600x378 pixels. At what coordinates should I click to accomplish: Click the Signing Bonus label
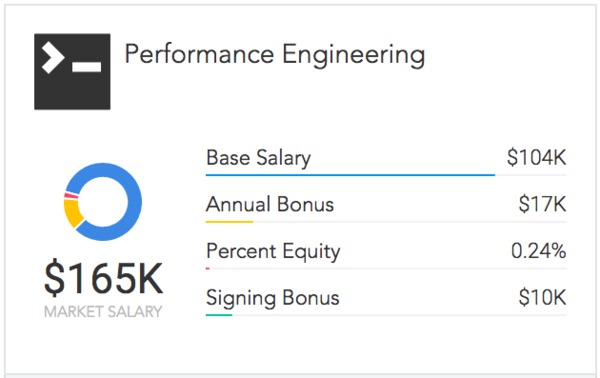click(x=272, y=298)
